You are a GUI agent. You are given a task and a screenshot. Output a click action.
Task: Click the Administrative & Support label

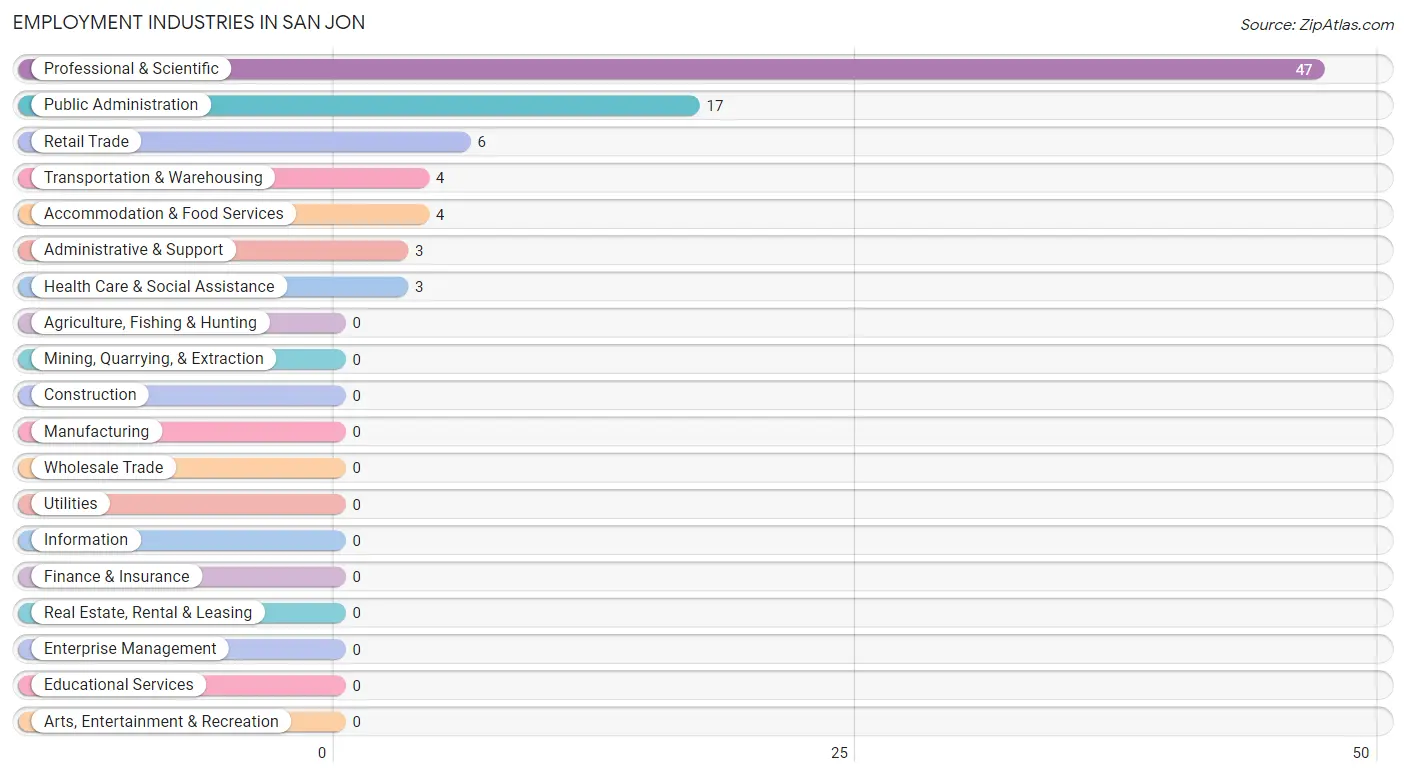(x=133, y=250)
